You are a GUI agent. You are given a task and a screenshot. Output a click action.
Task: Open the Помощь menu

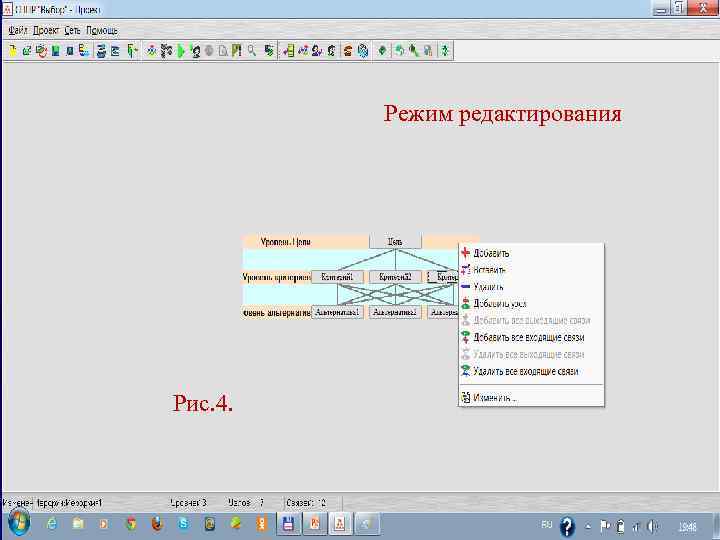[x=102, y=30]
